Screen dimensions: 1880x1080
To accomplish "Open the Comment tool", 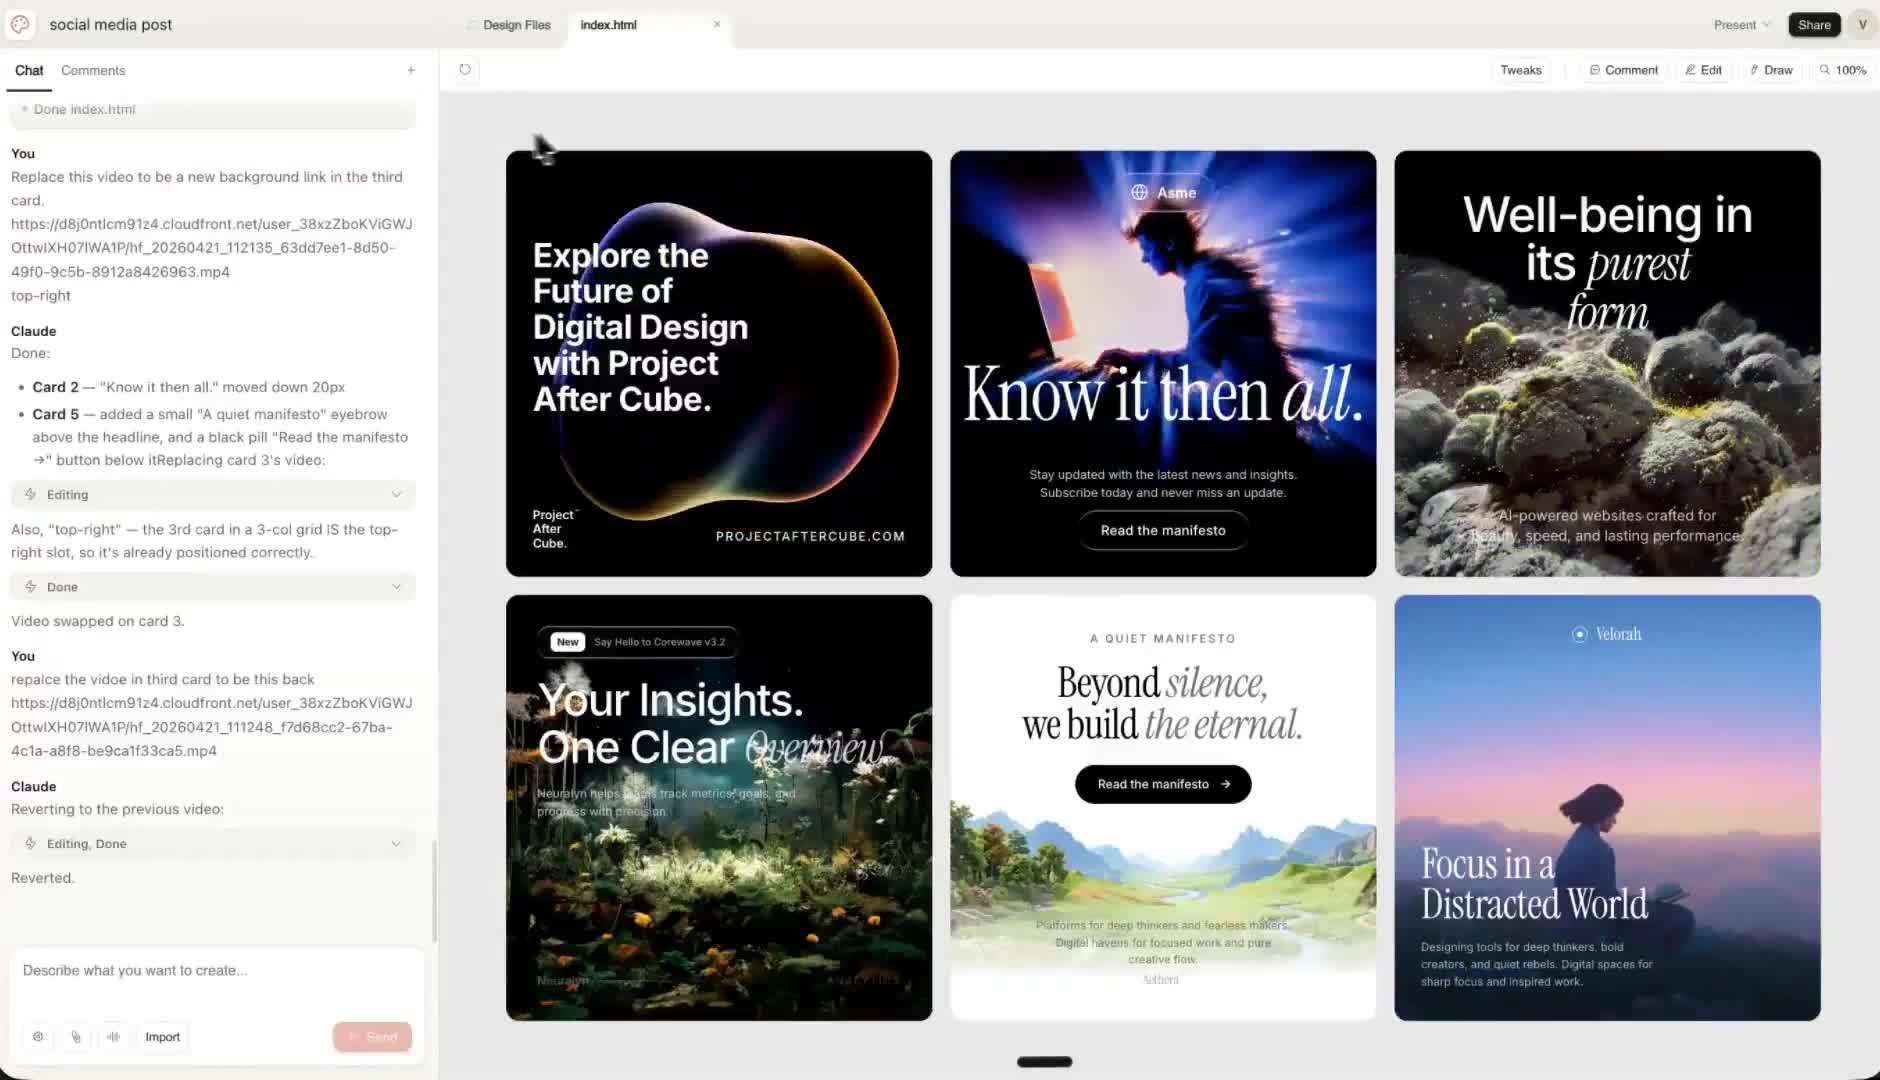I will tap(1624, 70).
